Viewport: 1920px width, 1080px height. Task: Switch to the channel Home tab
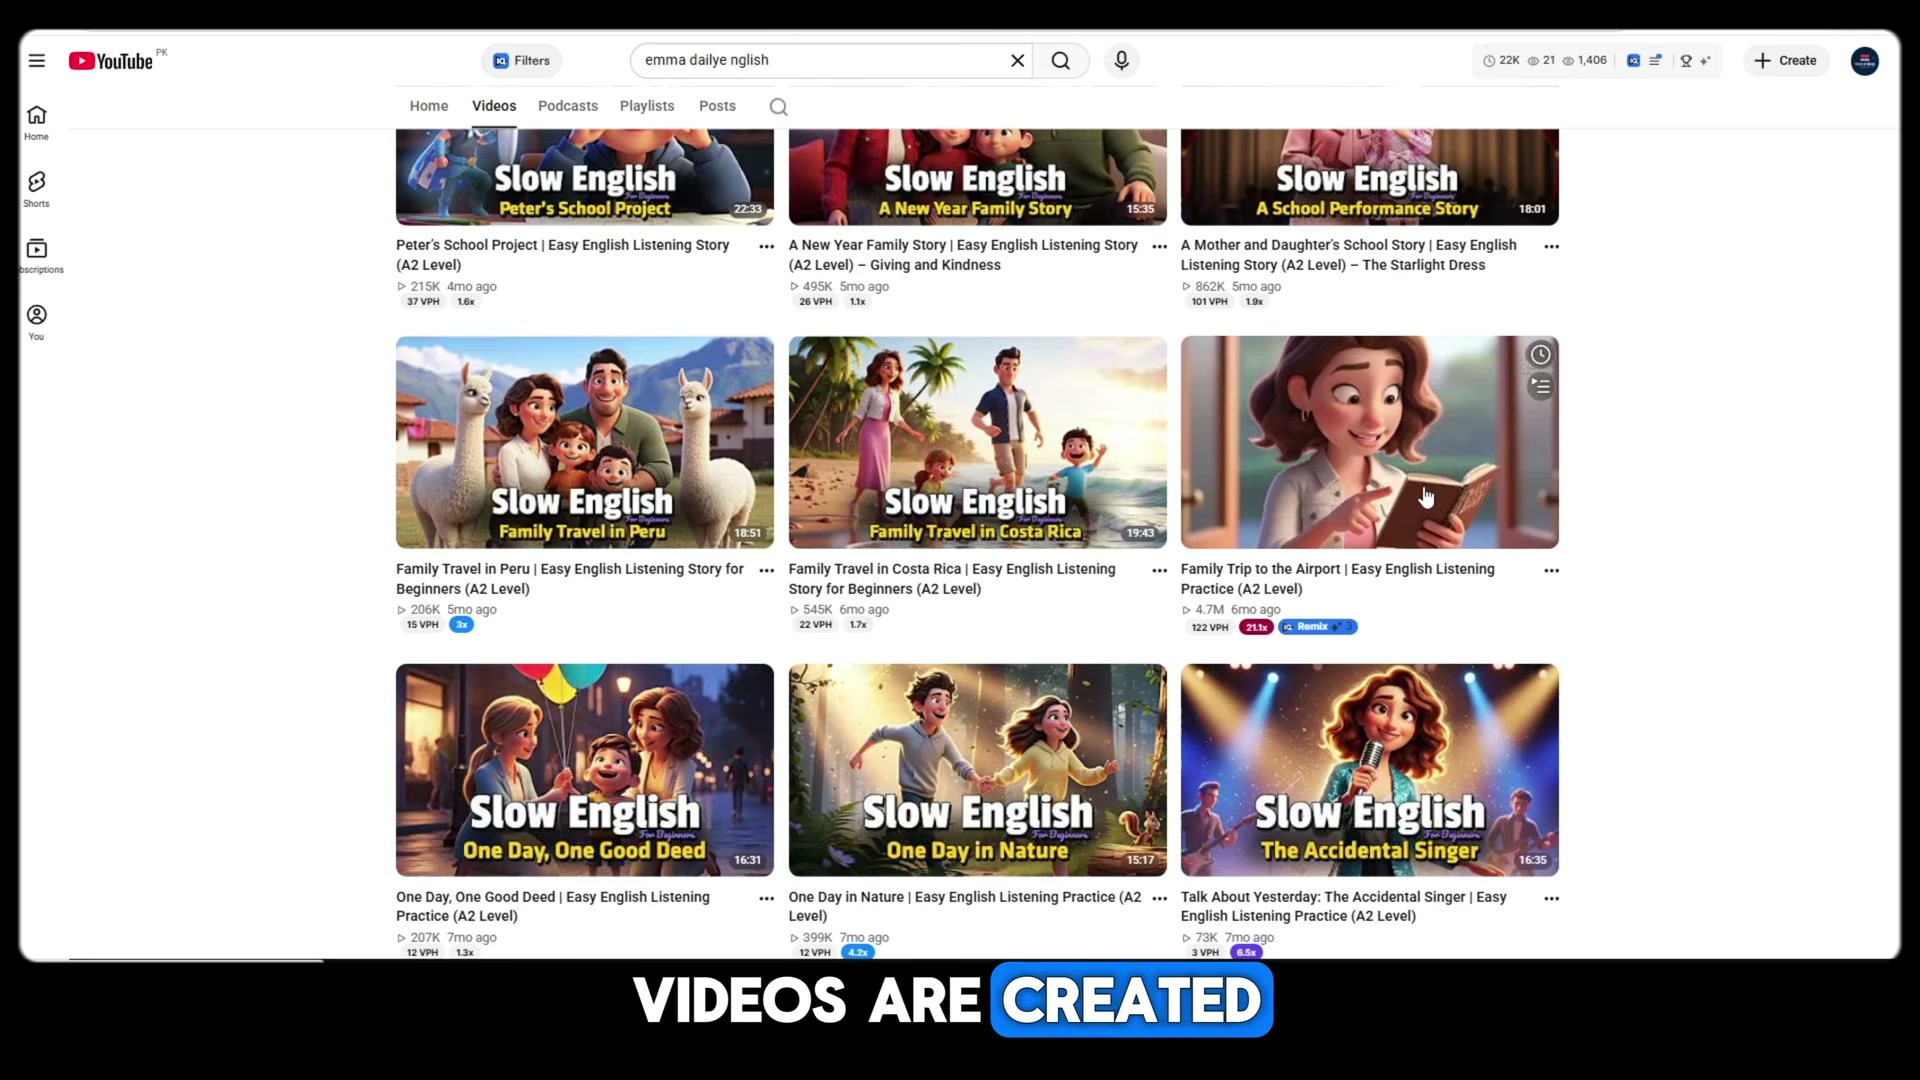(x=429, y=106)
